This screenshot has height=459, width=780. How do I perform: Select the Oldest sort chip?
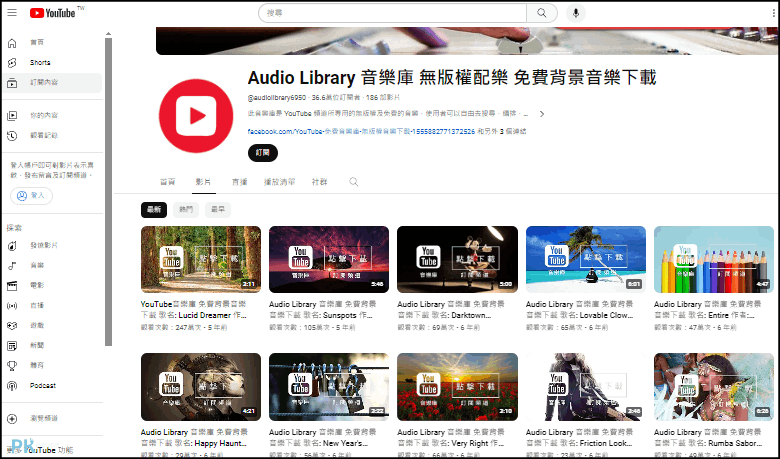pos(218,209)
